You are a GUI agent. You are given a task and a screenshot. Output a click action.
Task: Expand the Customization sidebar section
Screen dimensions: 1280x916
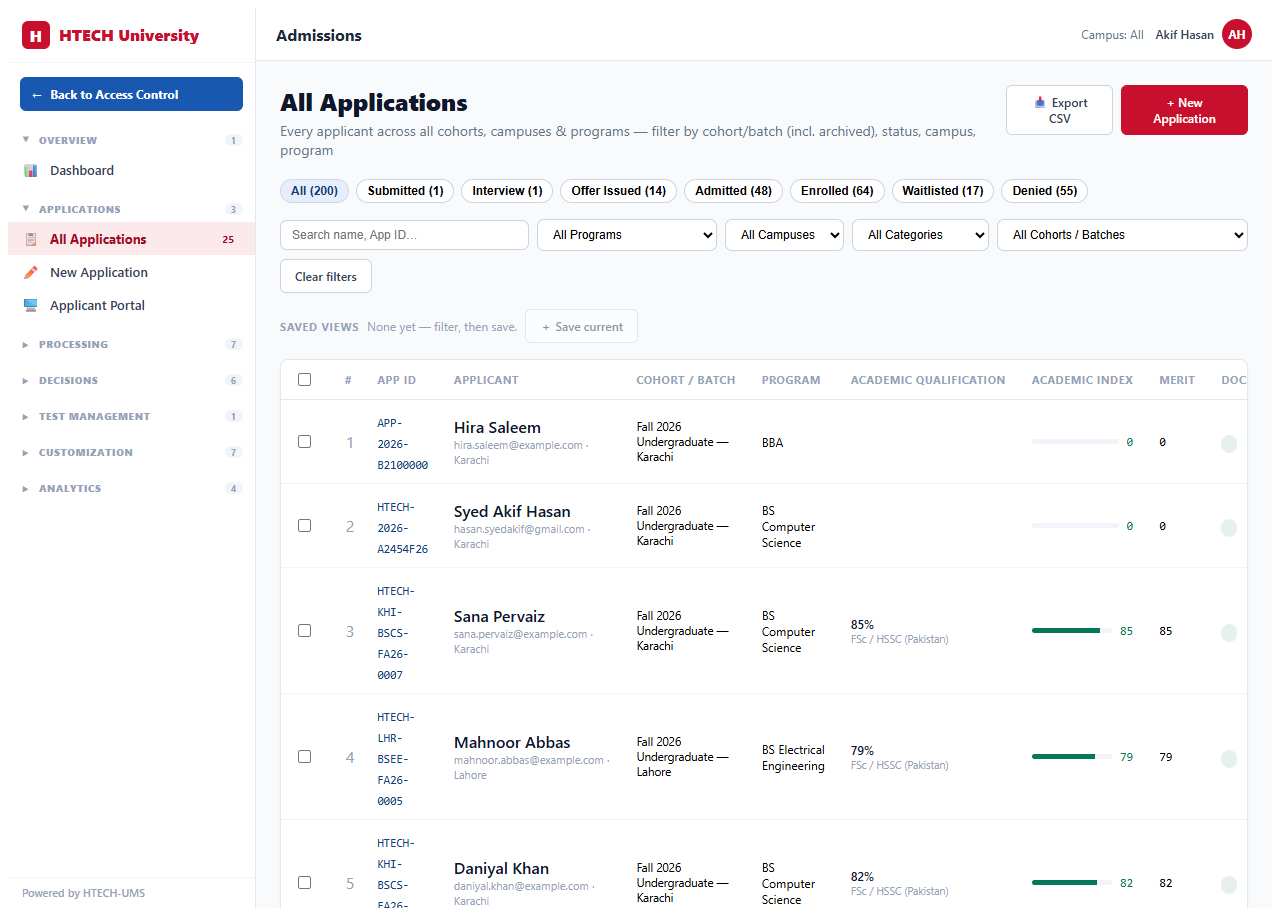click(131, 452)
